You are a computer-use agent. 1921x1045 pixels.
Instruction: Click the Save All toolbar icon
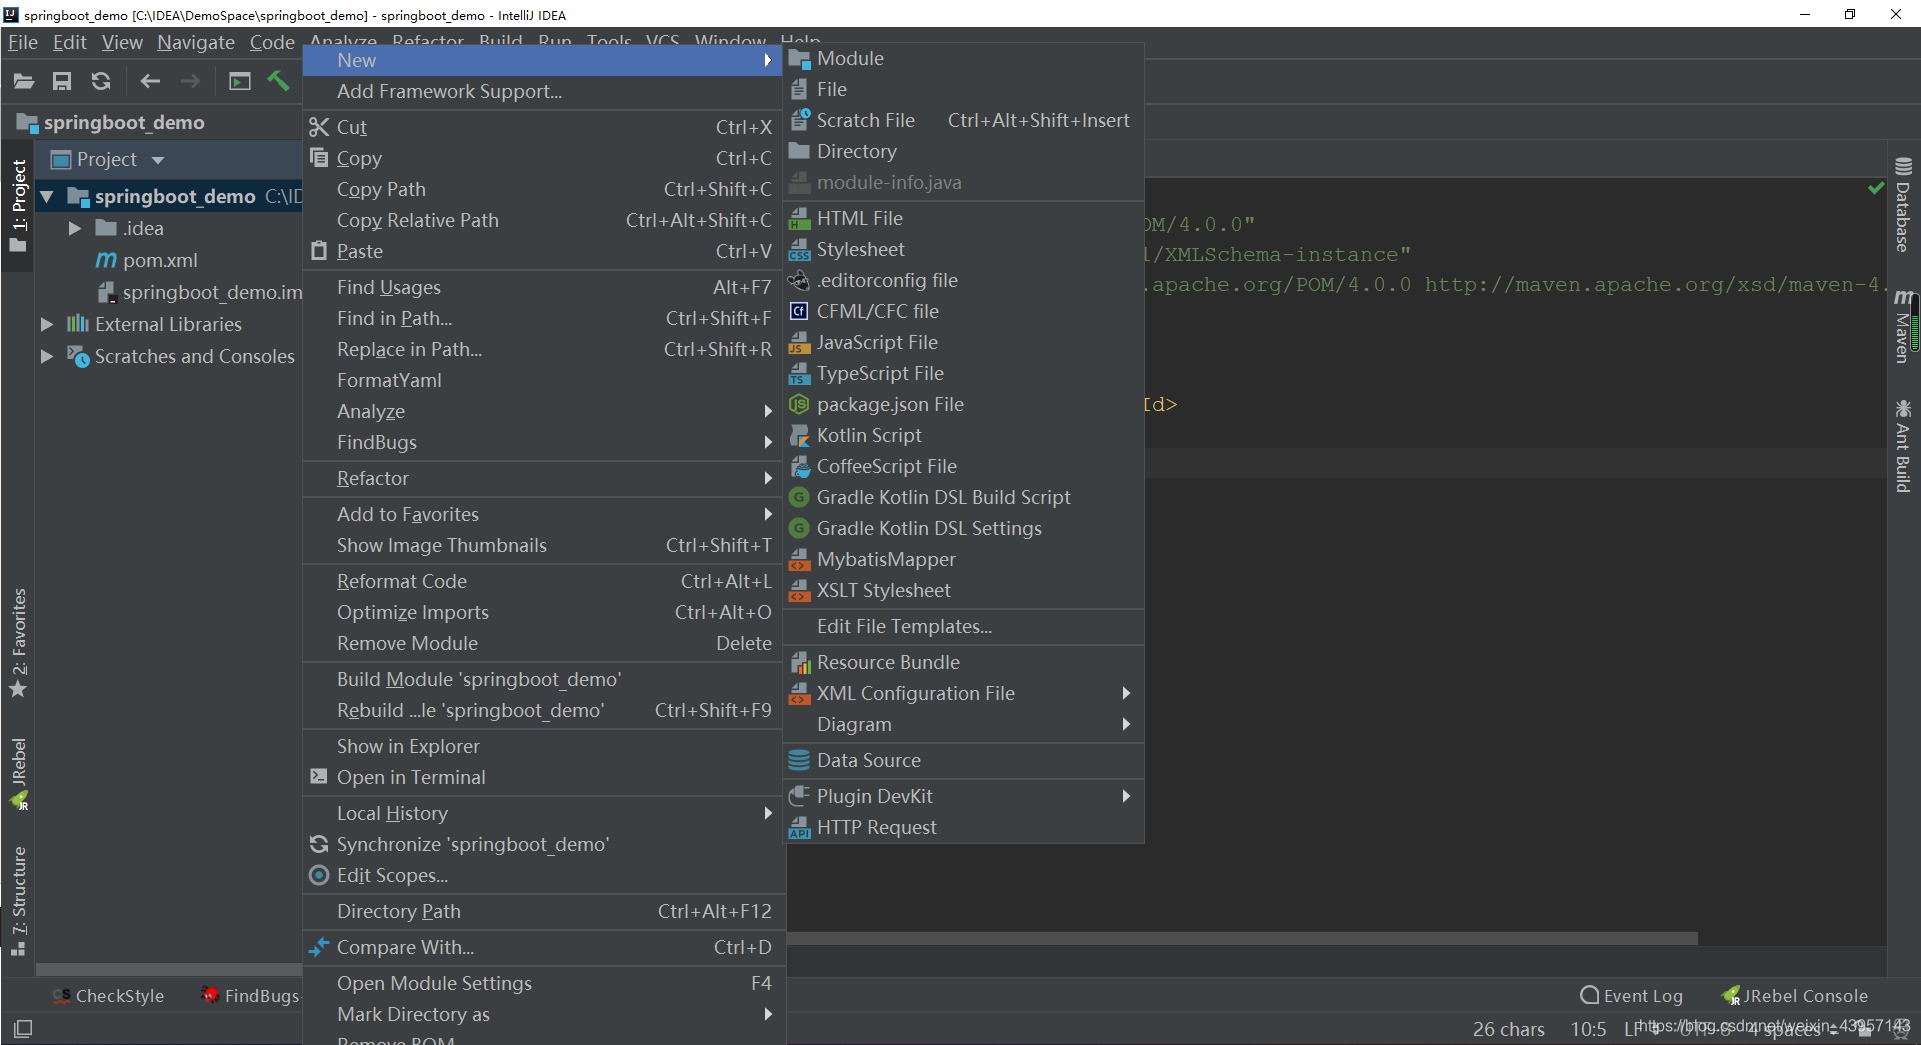pyautogui.click(x=62, y=82)
